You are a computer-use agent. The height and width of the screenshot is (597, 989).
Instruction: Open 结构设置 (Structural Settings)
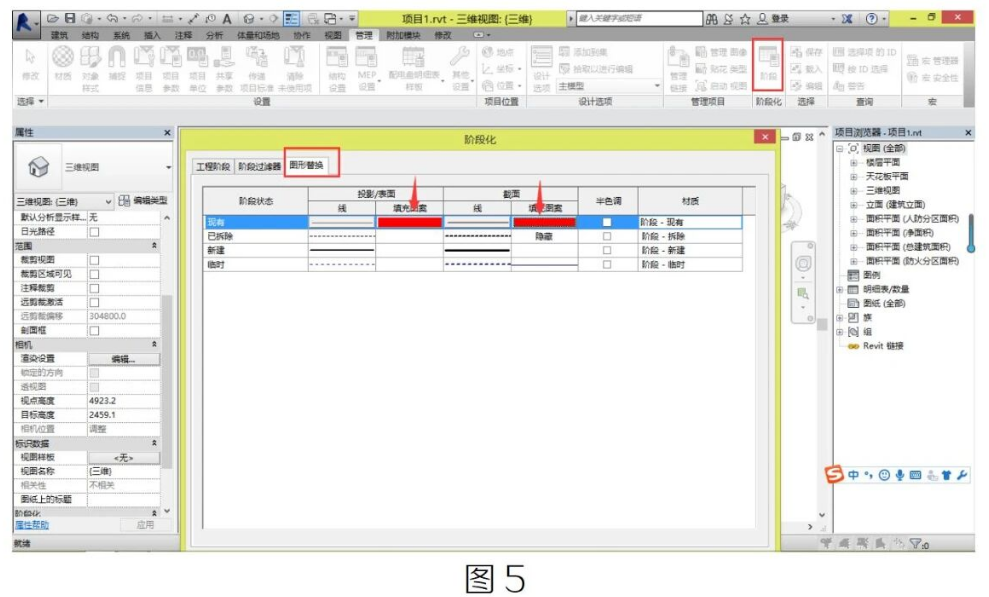[337, 68]
